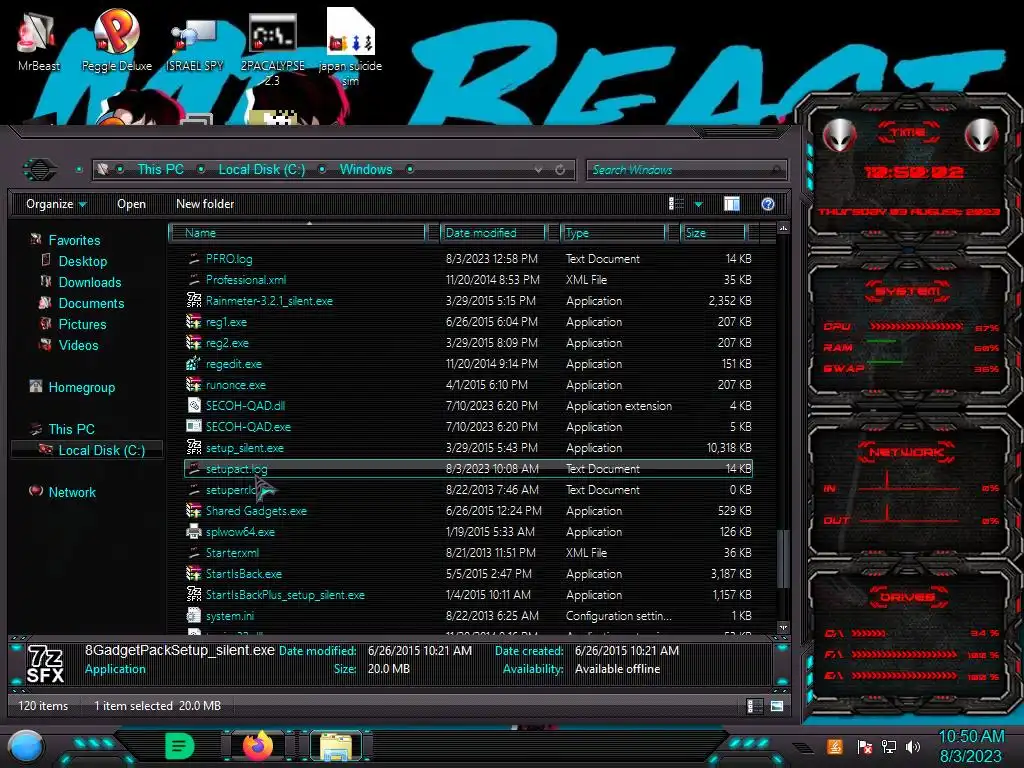Image resolution: width=1024 pixels, height=768 pixels.
Task: Refresh the Windows folder view
Action: (x=560, y=170)
